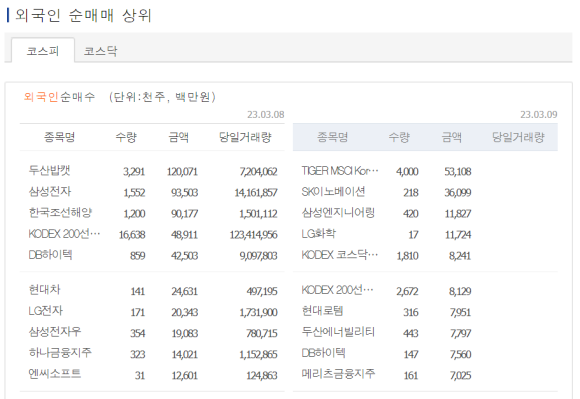This screenshot has width=580, height=399.
Task: Open the 메리츠금융지주 stock link
Action: (x=338, y=374)
